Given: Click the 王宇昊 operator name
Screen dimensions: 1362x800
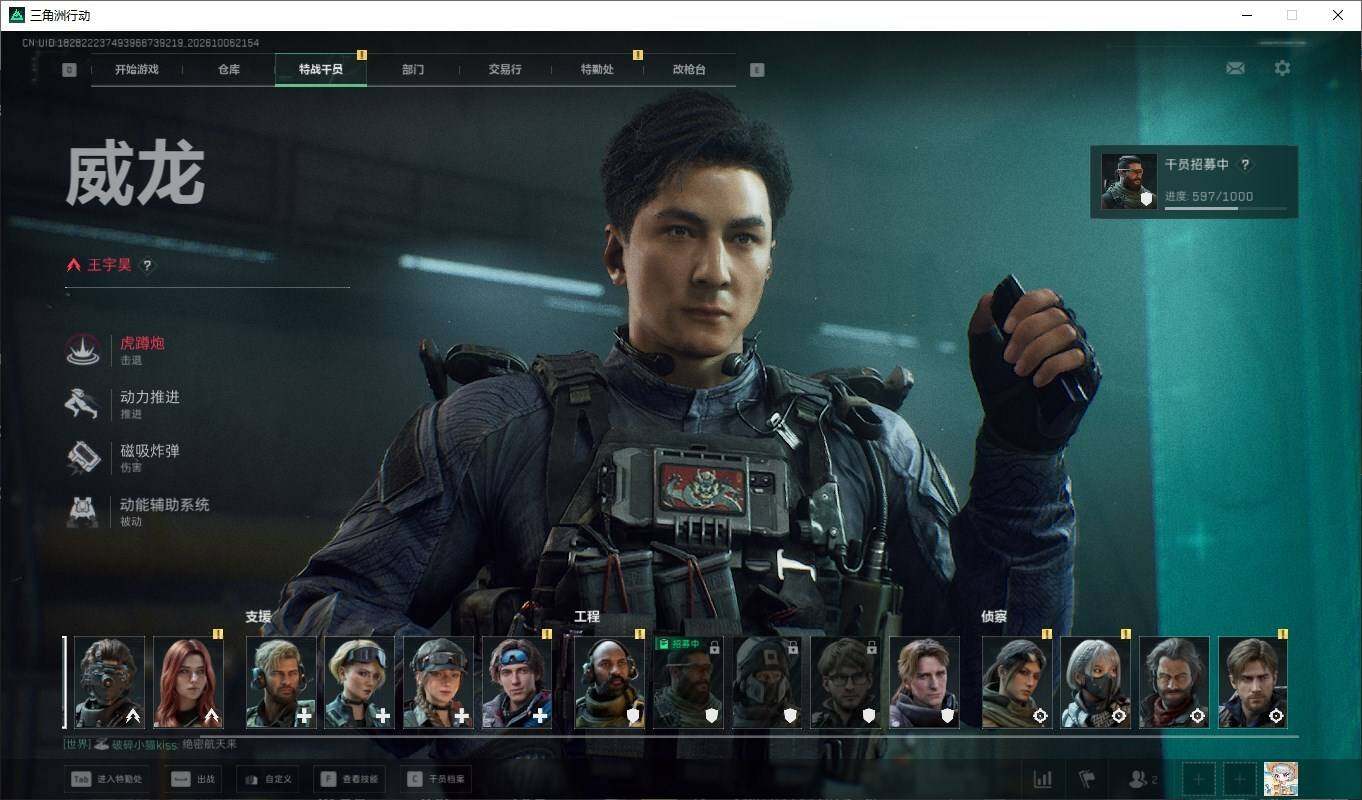Looking at the screenshot, I should [109, 266].
